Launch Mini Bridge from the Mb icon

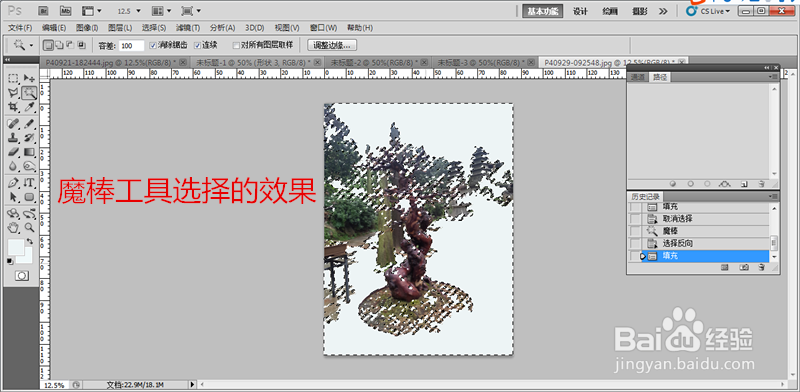coord(65,10)
